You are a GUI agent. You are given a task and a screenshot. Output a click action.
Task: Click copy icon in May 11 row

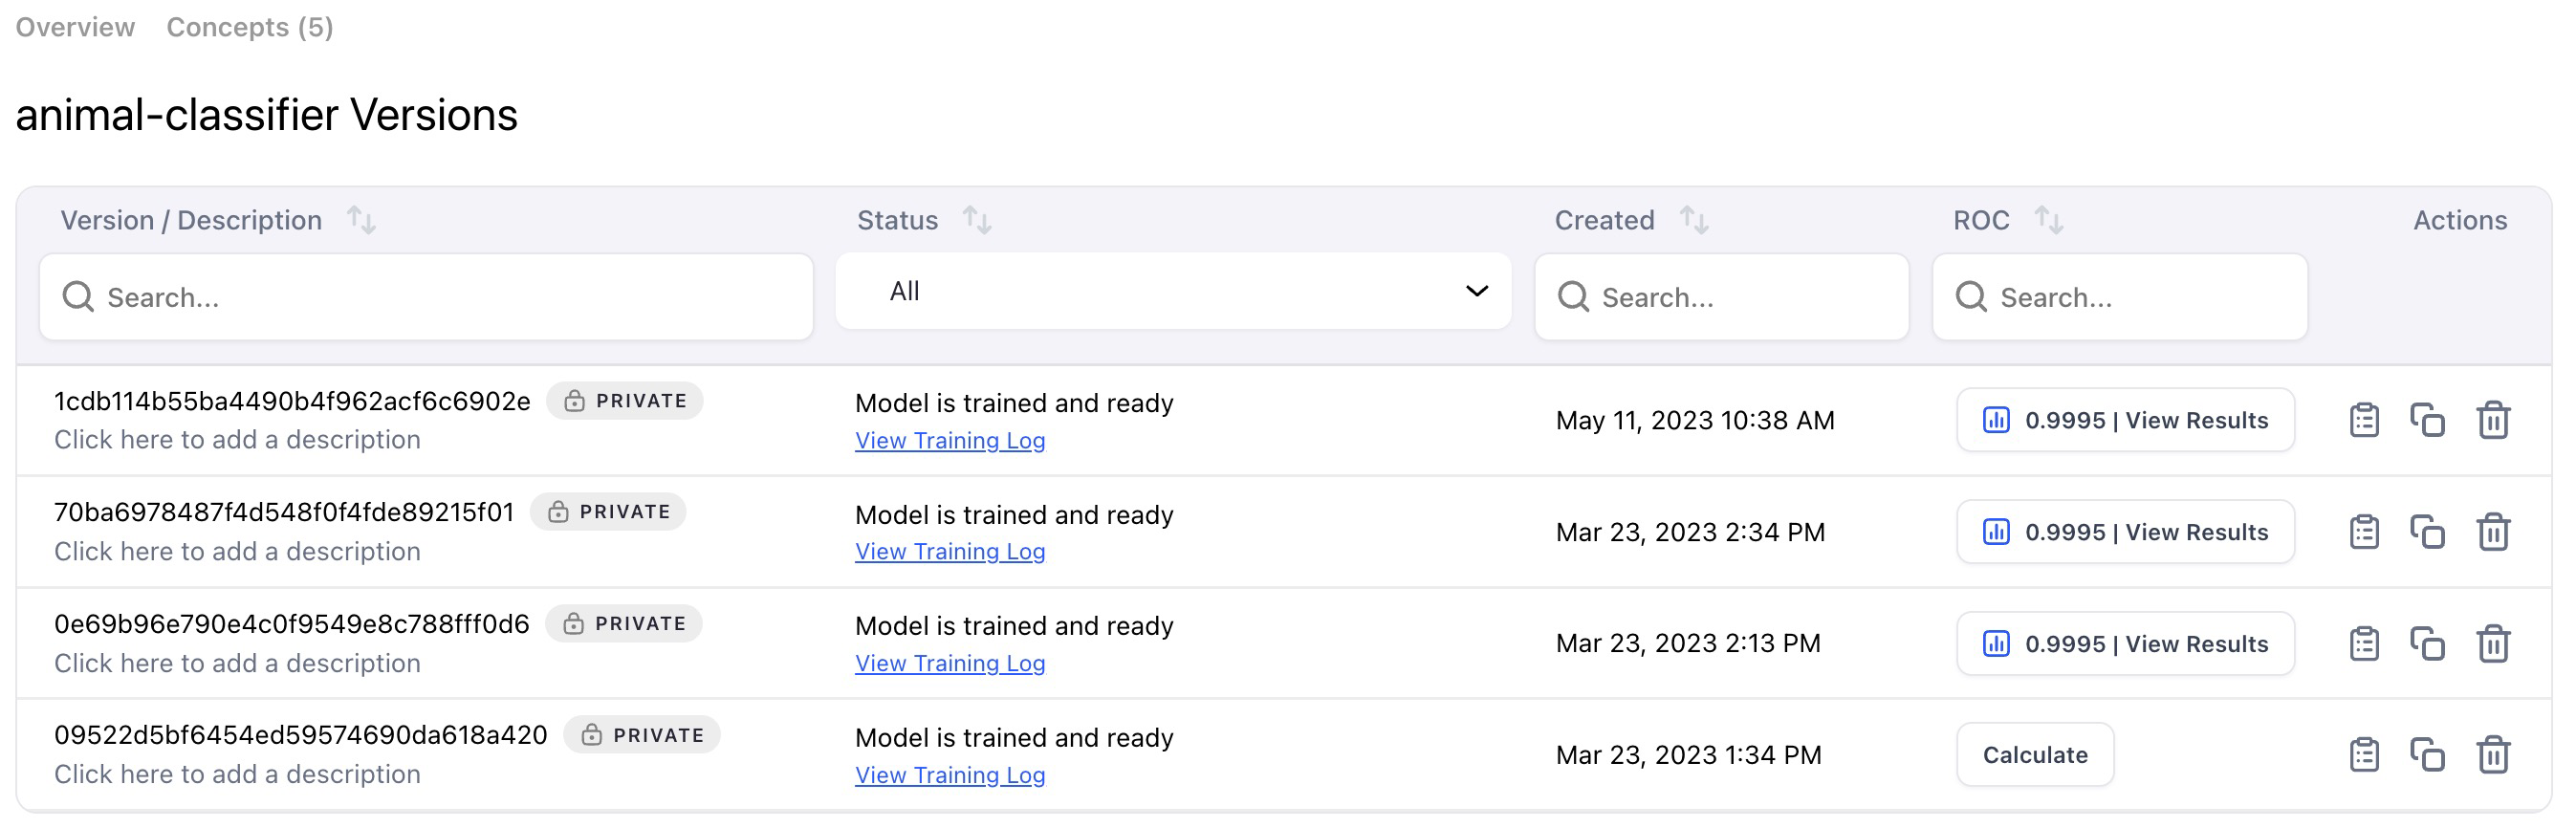point(2427,420)
